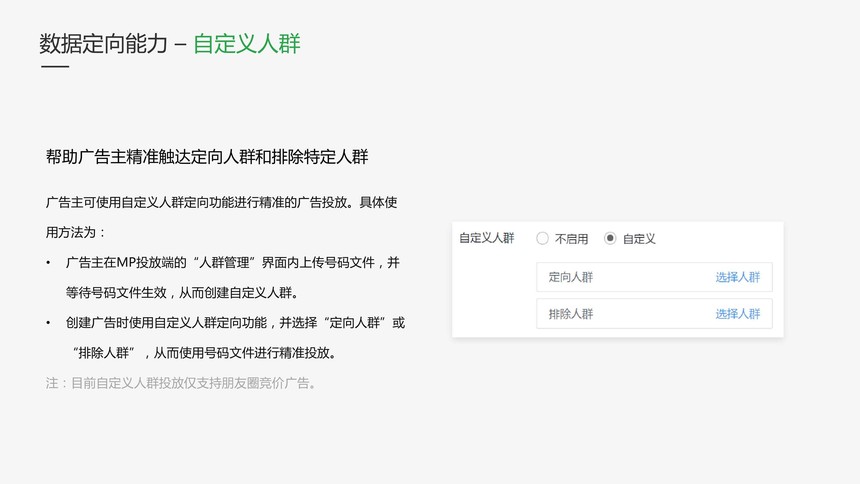Click the 定向人群 input field
Image resolution: width=860 pixels, height=484 pixels.
[x=654, y=277]
